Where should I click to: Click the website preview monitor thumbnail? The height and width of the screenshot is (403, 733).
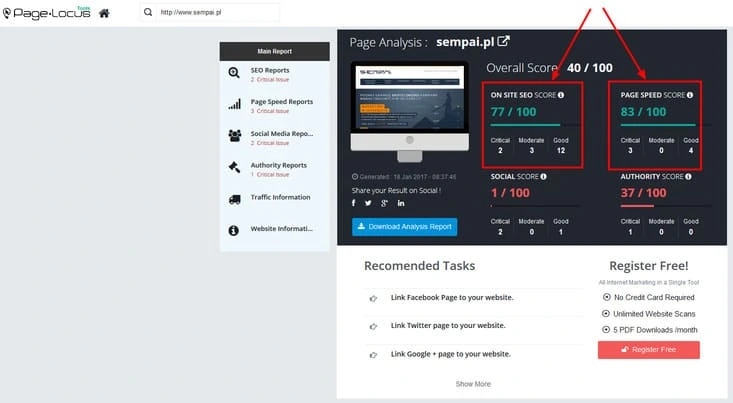410,111
